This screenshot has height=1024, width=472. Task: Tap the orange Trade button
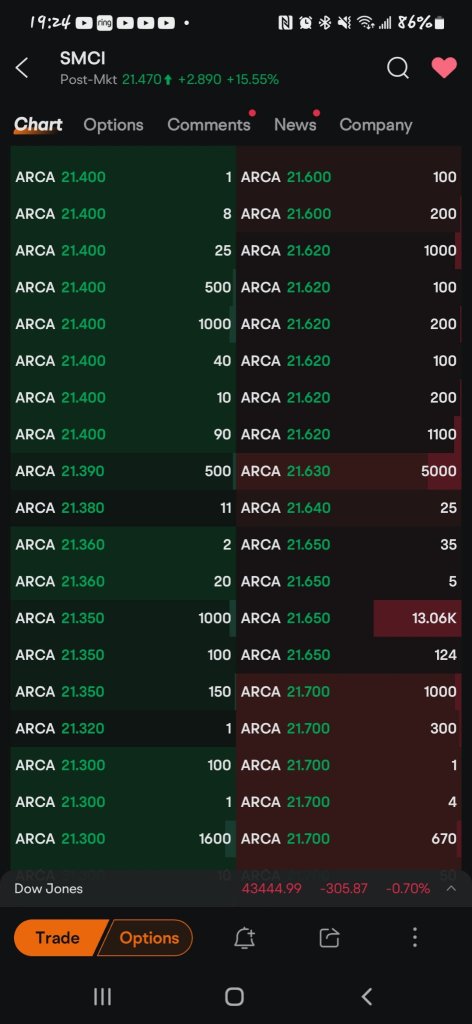(57, 938)
